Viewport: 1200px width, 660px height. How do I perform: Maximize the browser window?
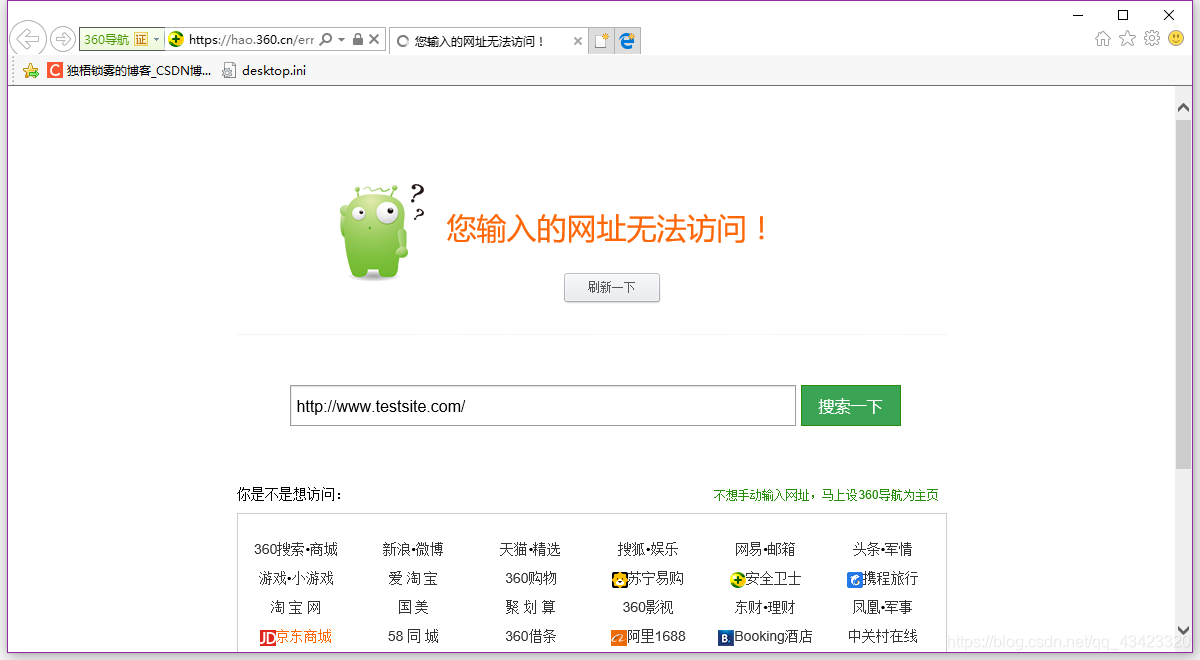click(1123, 15)
